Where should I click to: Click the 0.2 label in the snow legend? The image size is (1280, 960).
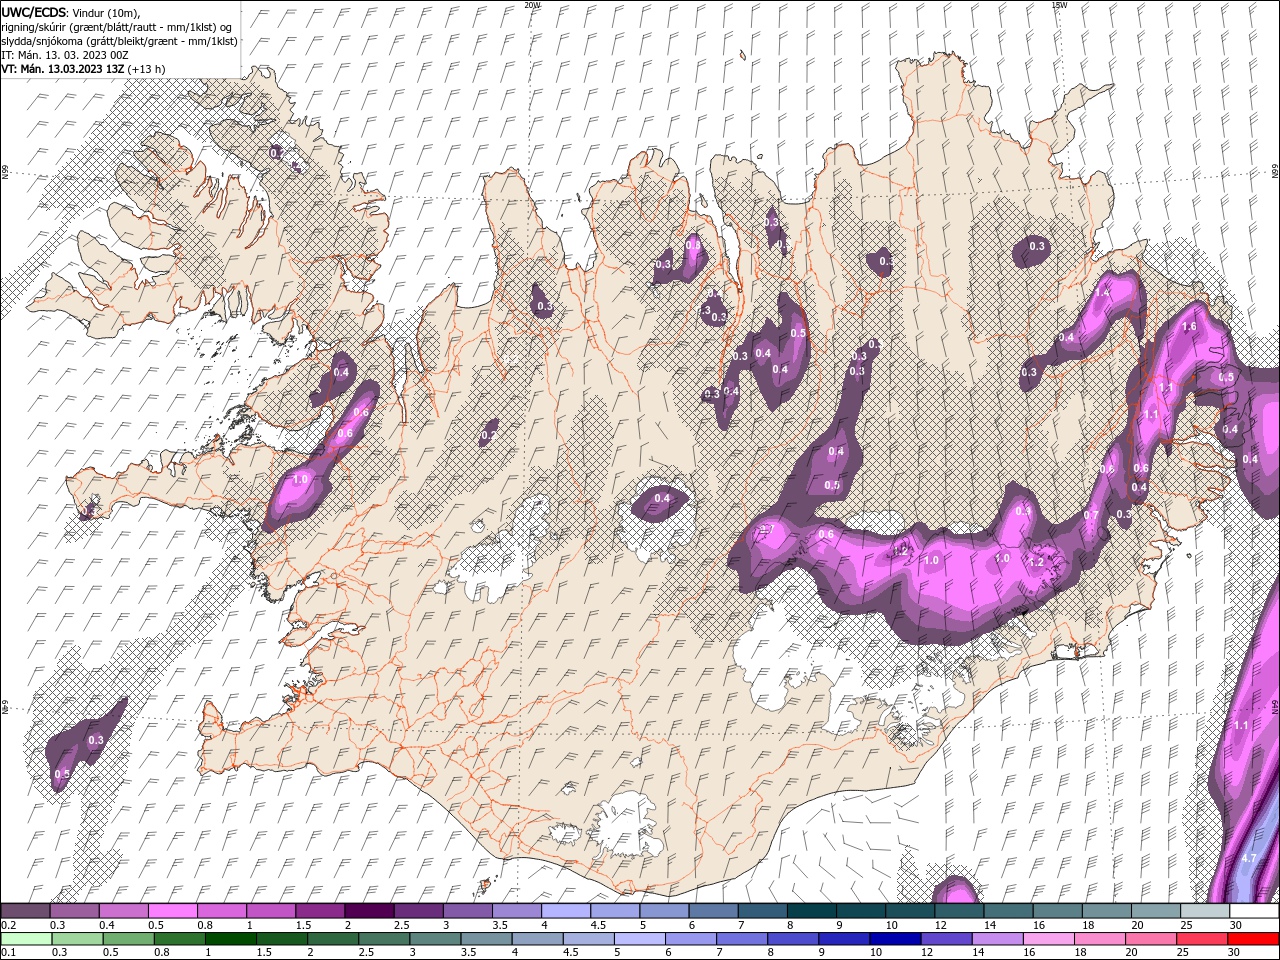(x=9, y=925)
